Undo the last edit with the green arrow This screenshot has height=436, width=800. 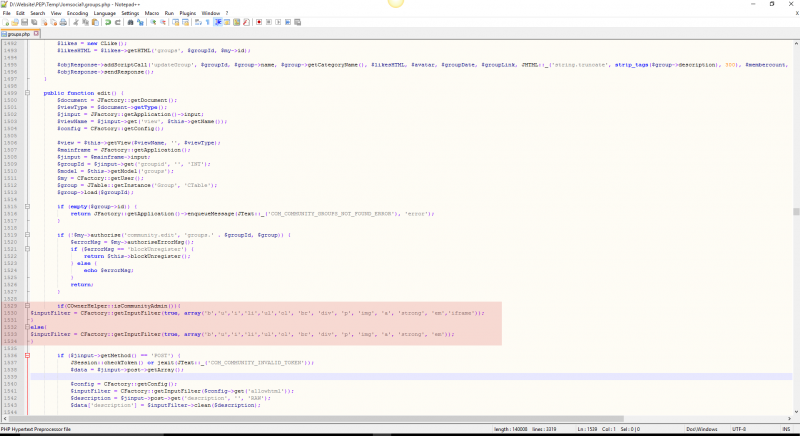tap(108, 22)
